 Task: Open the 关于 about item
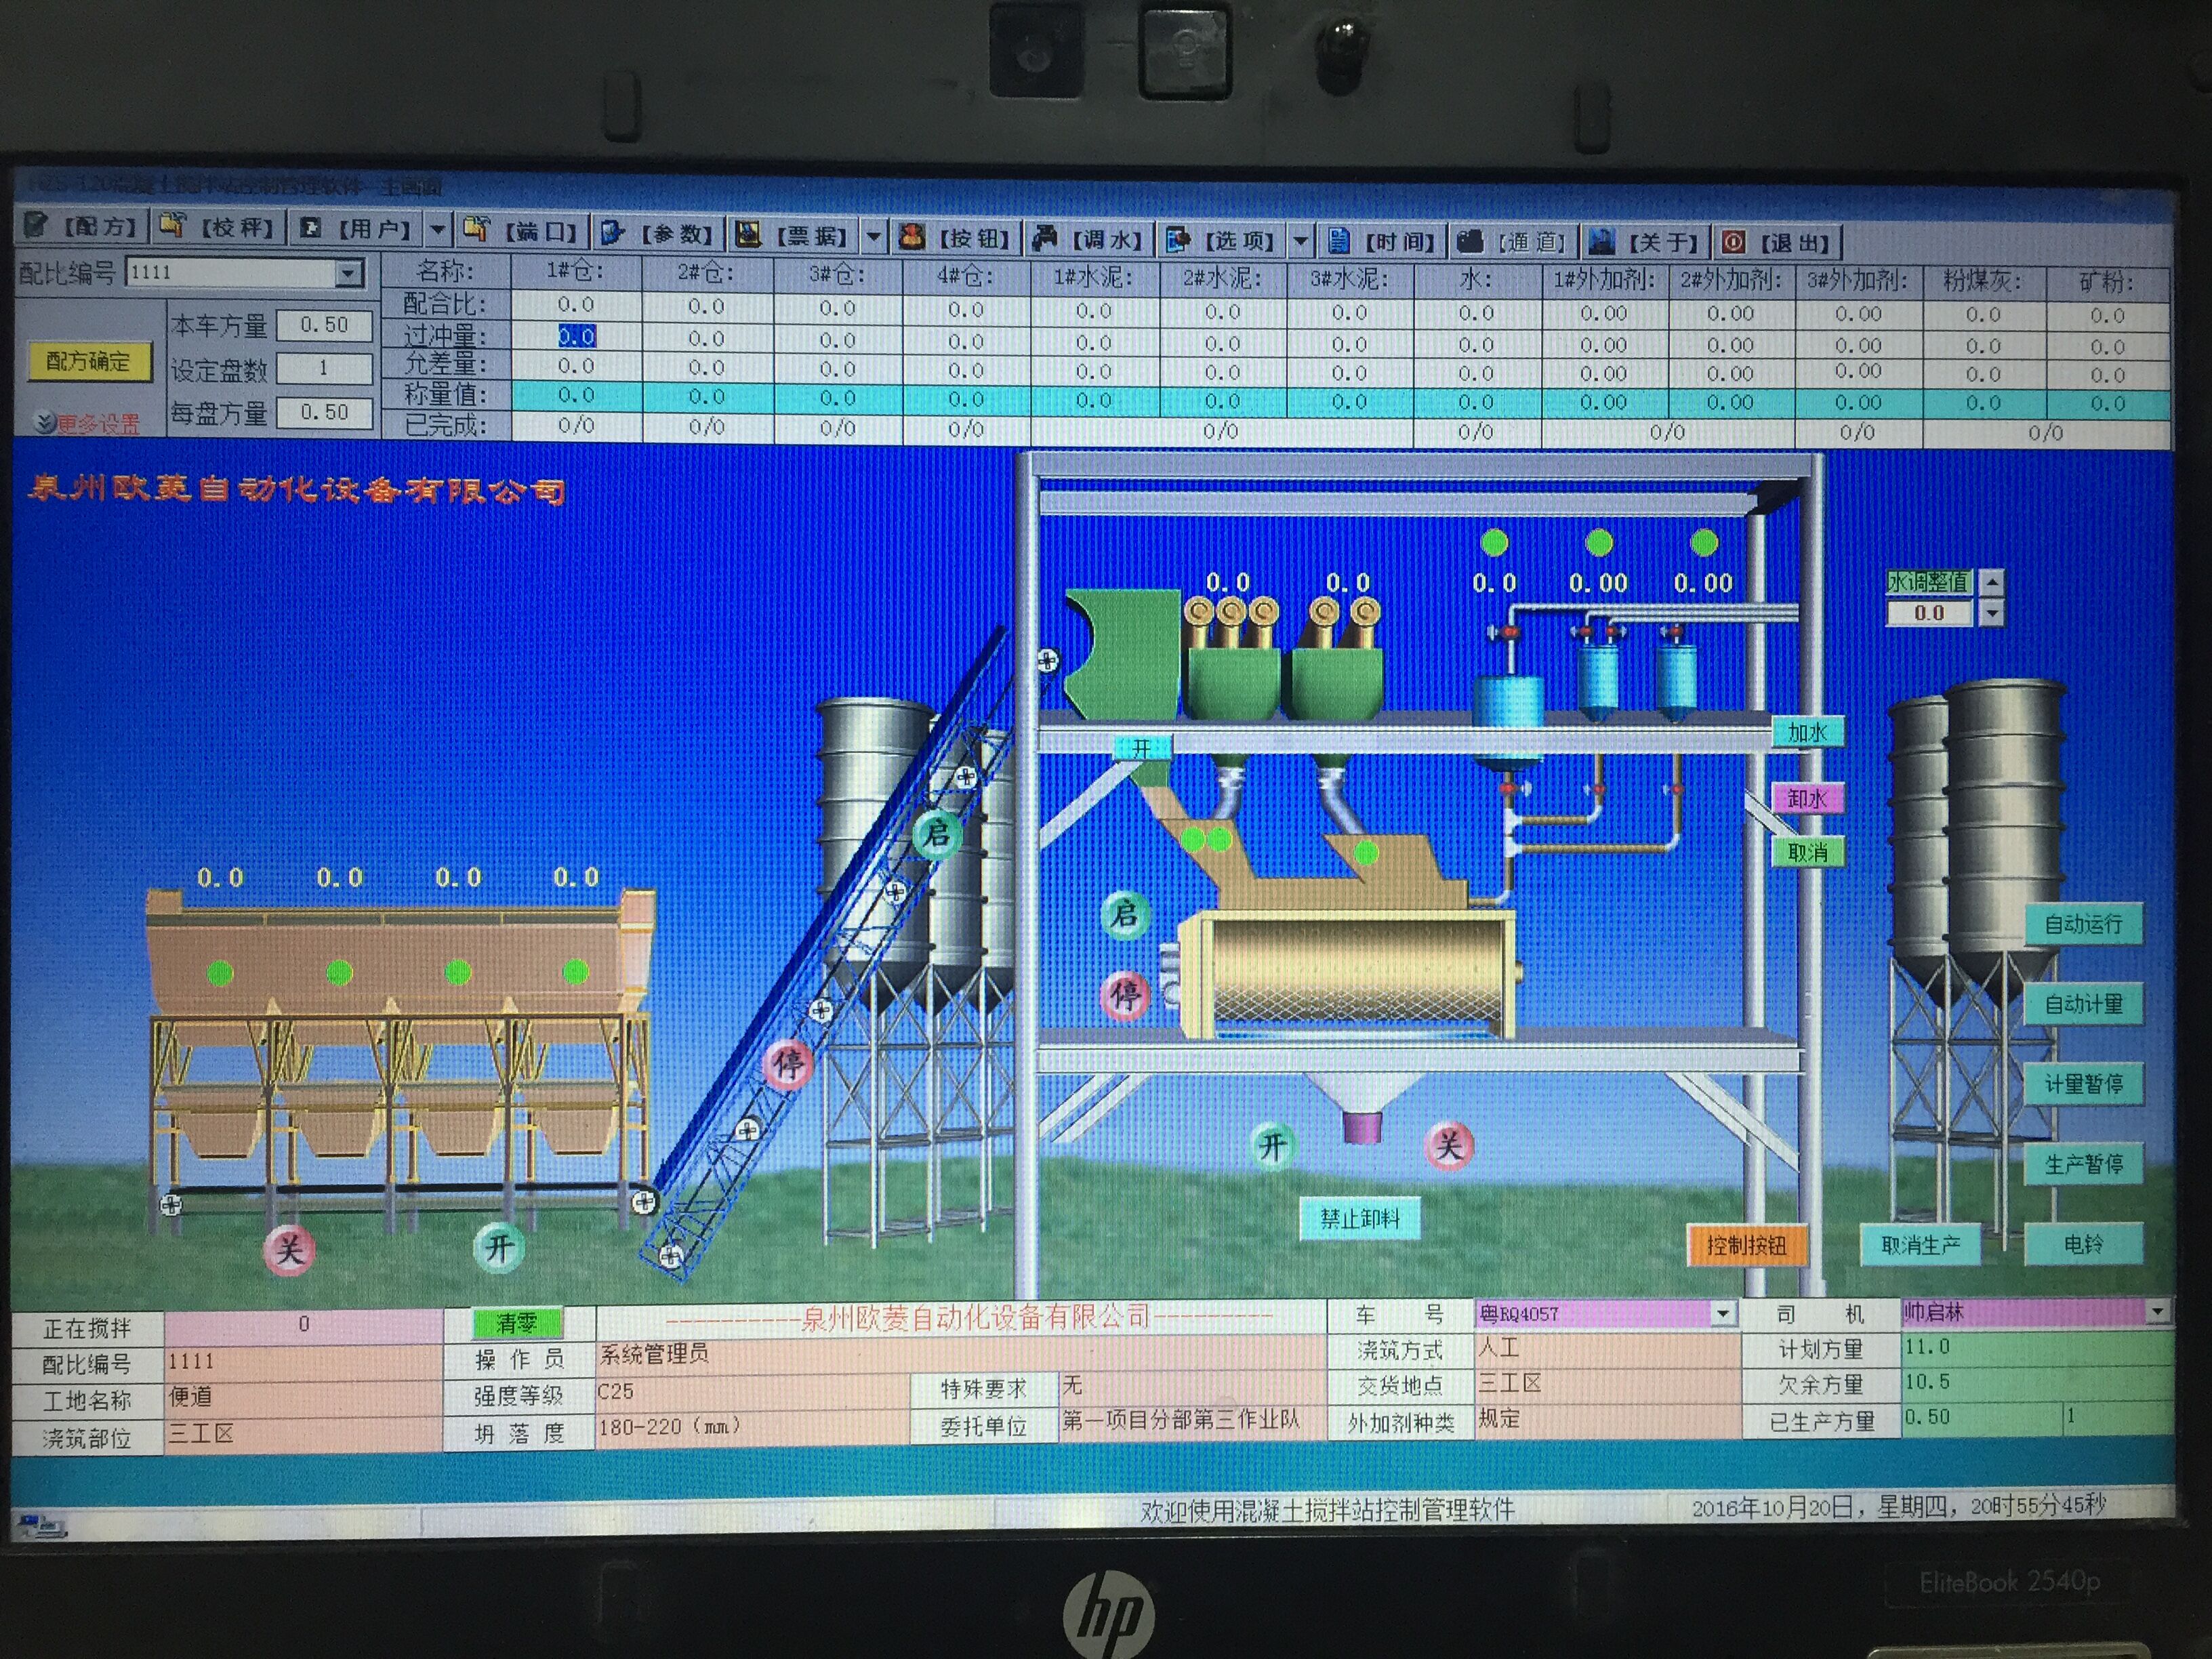(1645, 242)
